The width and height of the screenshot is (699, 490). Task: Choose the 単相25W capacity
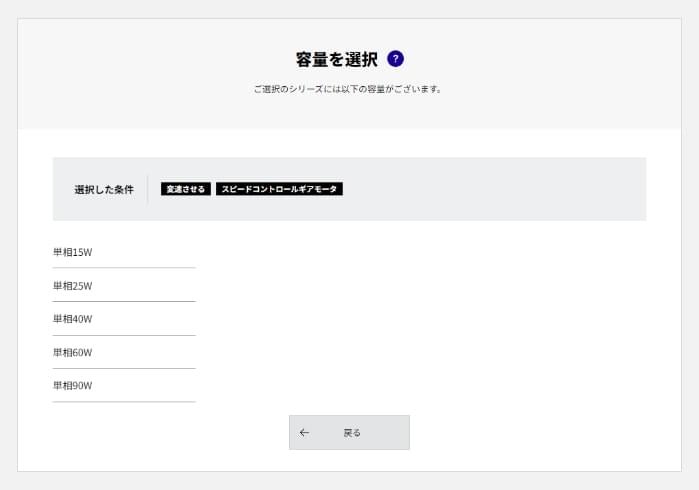(x=124, y=285)
